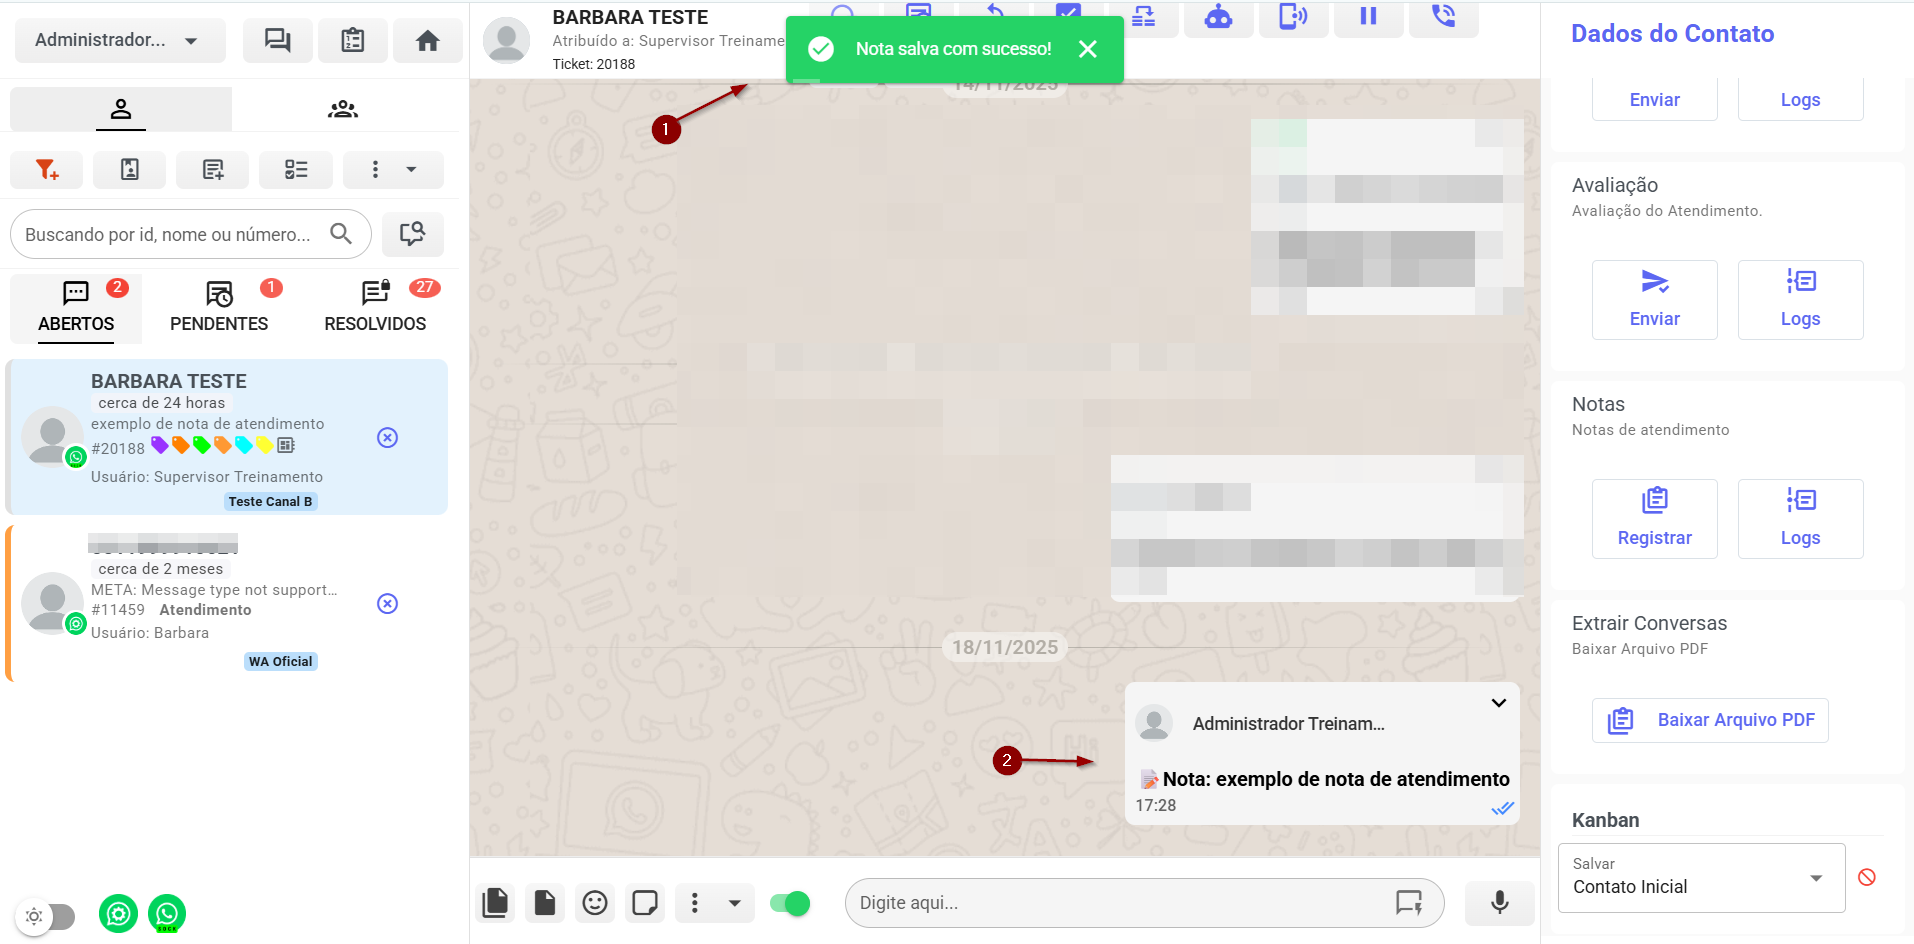The image size is (1914, 944).
Task: Click the search contacts input field
Action: [170, 235]
